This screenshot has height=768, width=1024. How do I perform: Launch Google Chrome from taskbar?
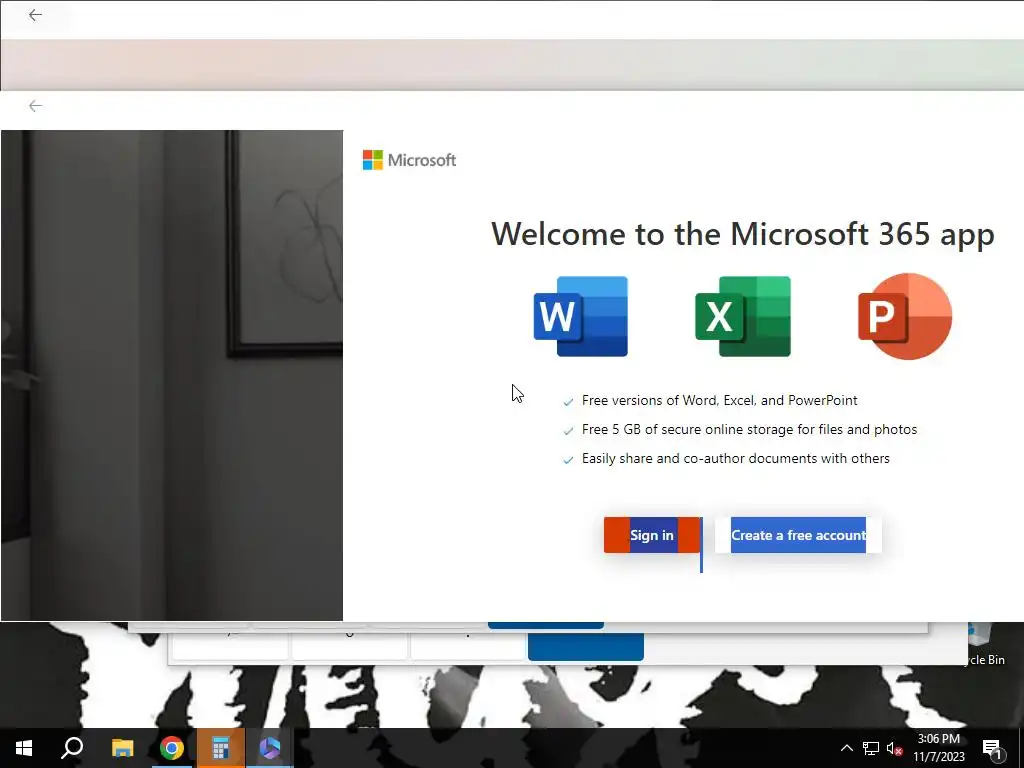coord(171,748)
